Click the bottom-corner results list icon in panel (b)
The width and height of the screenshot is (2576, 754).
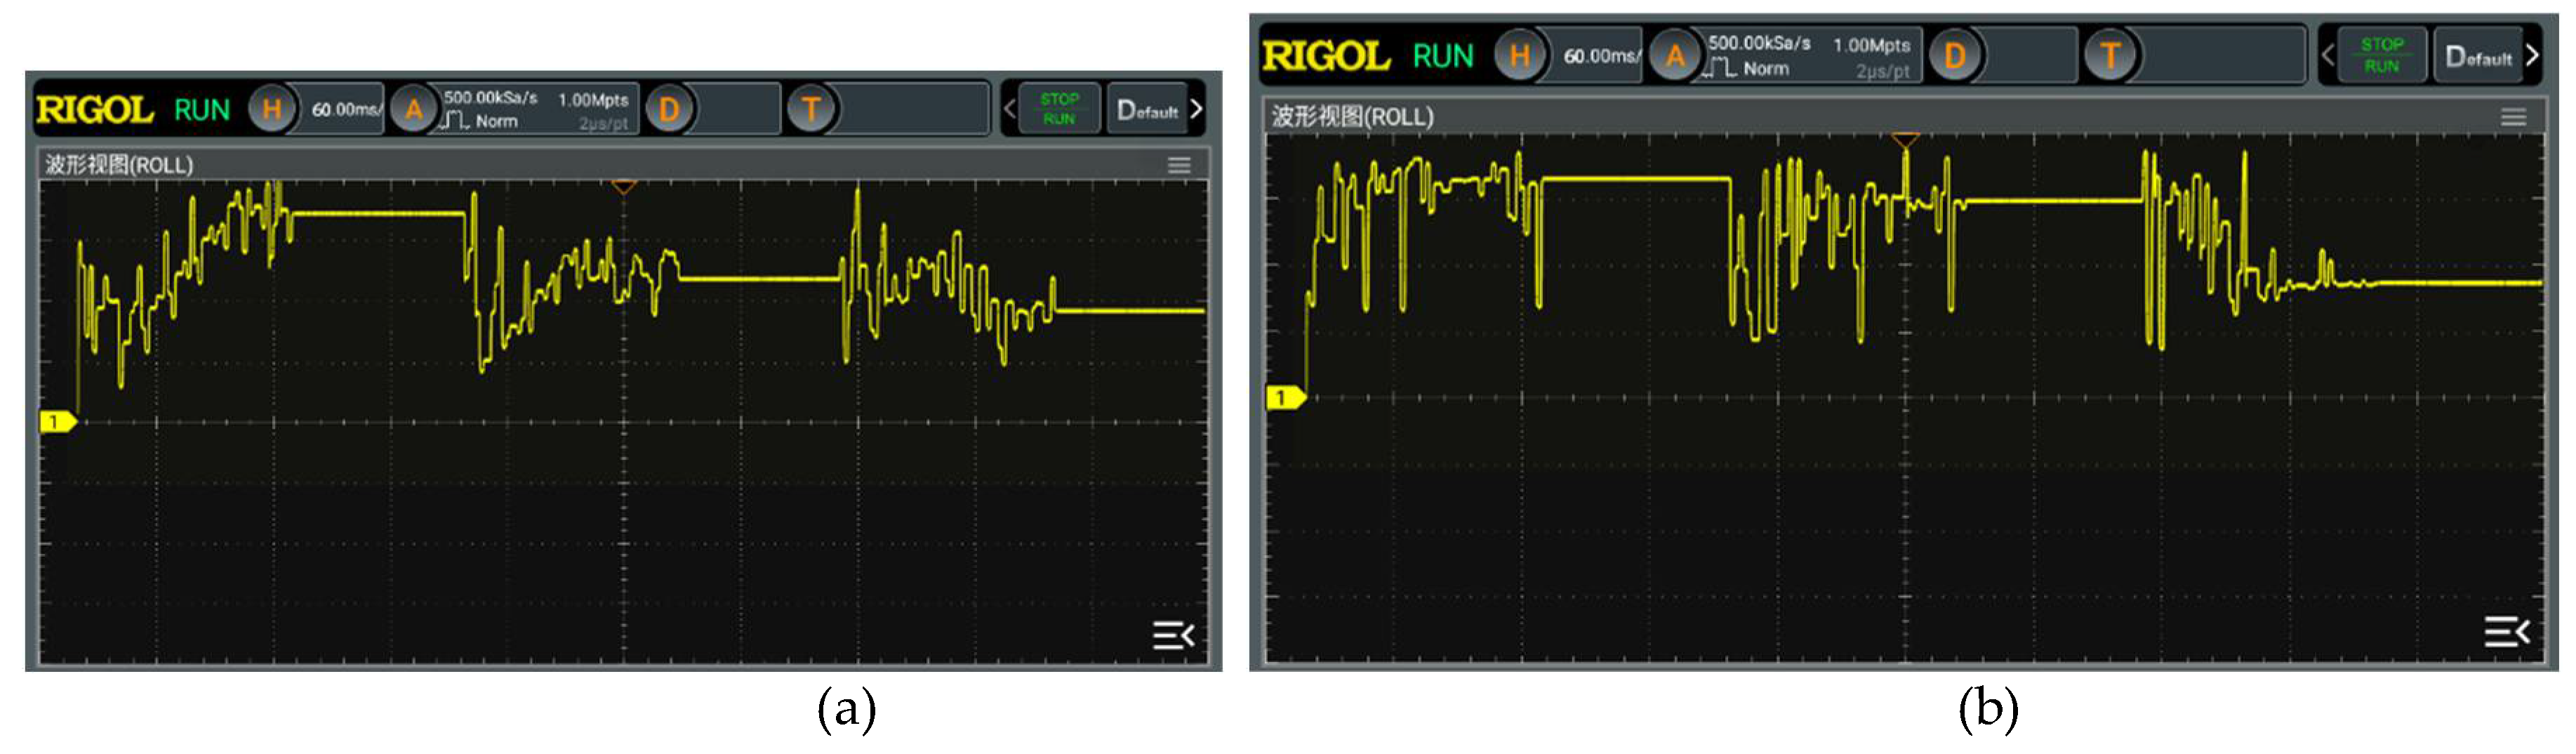(x=2506, y=632)
